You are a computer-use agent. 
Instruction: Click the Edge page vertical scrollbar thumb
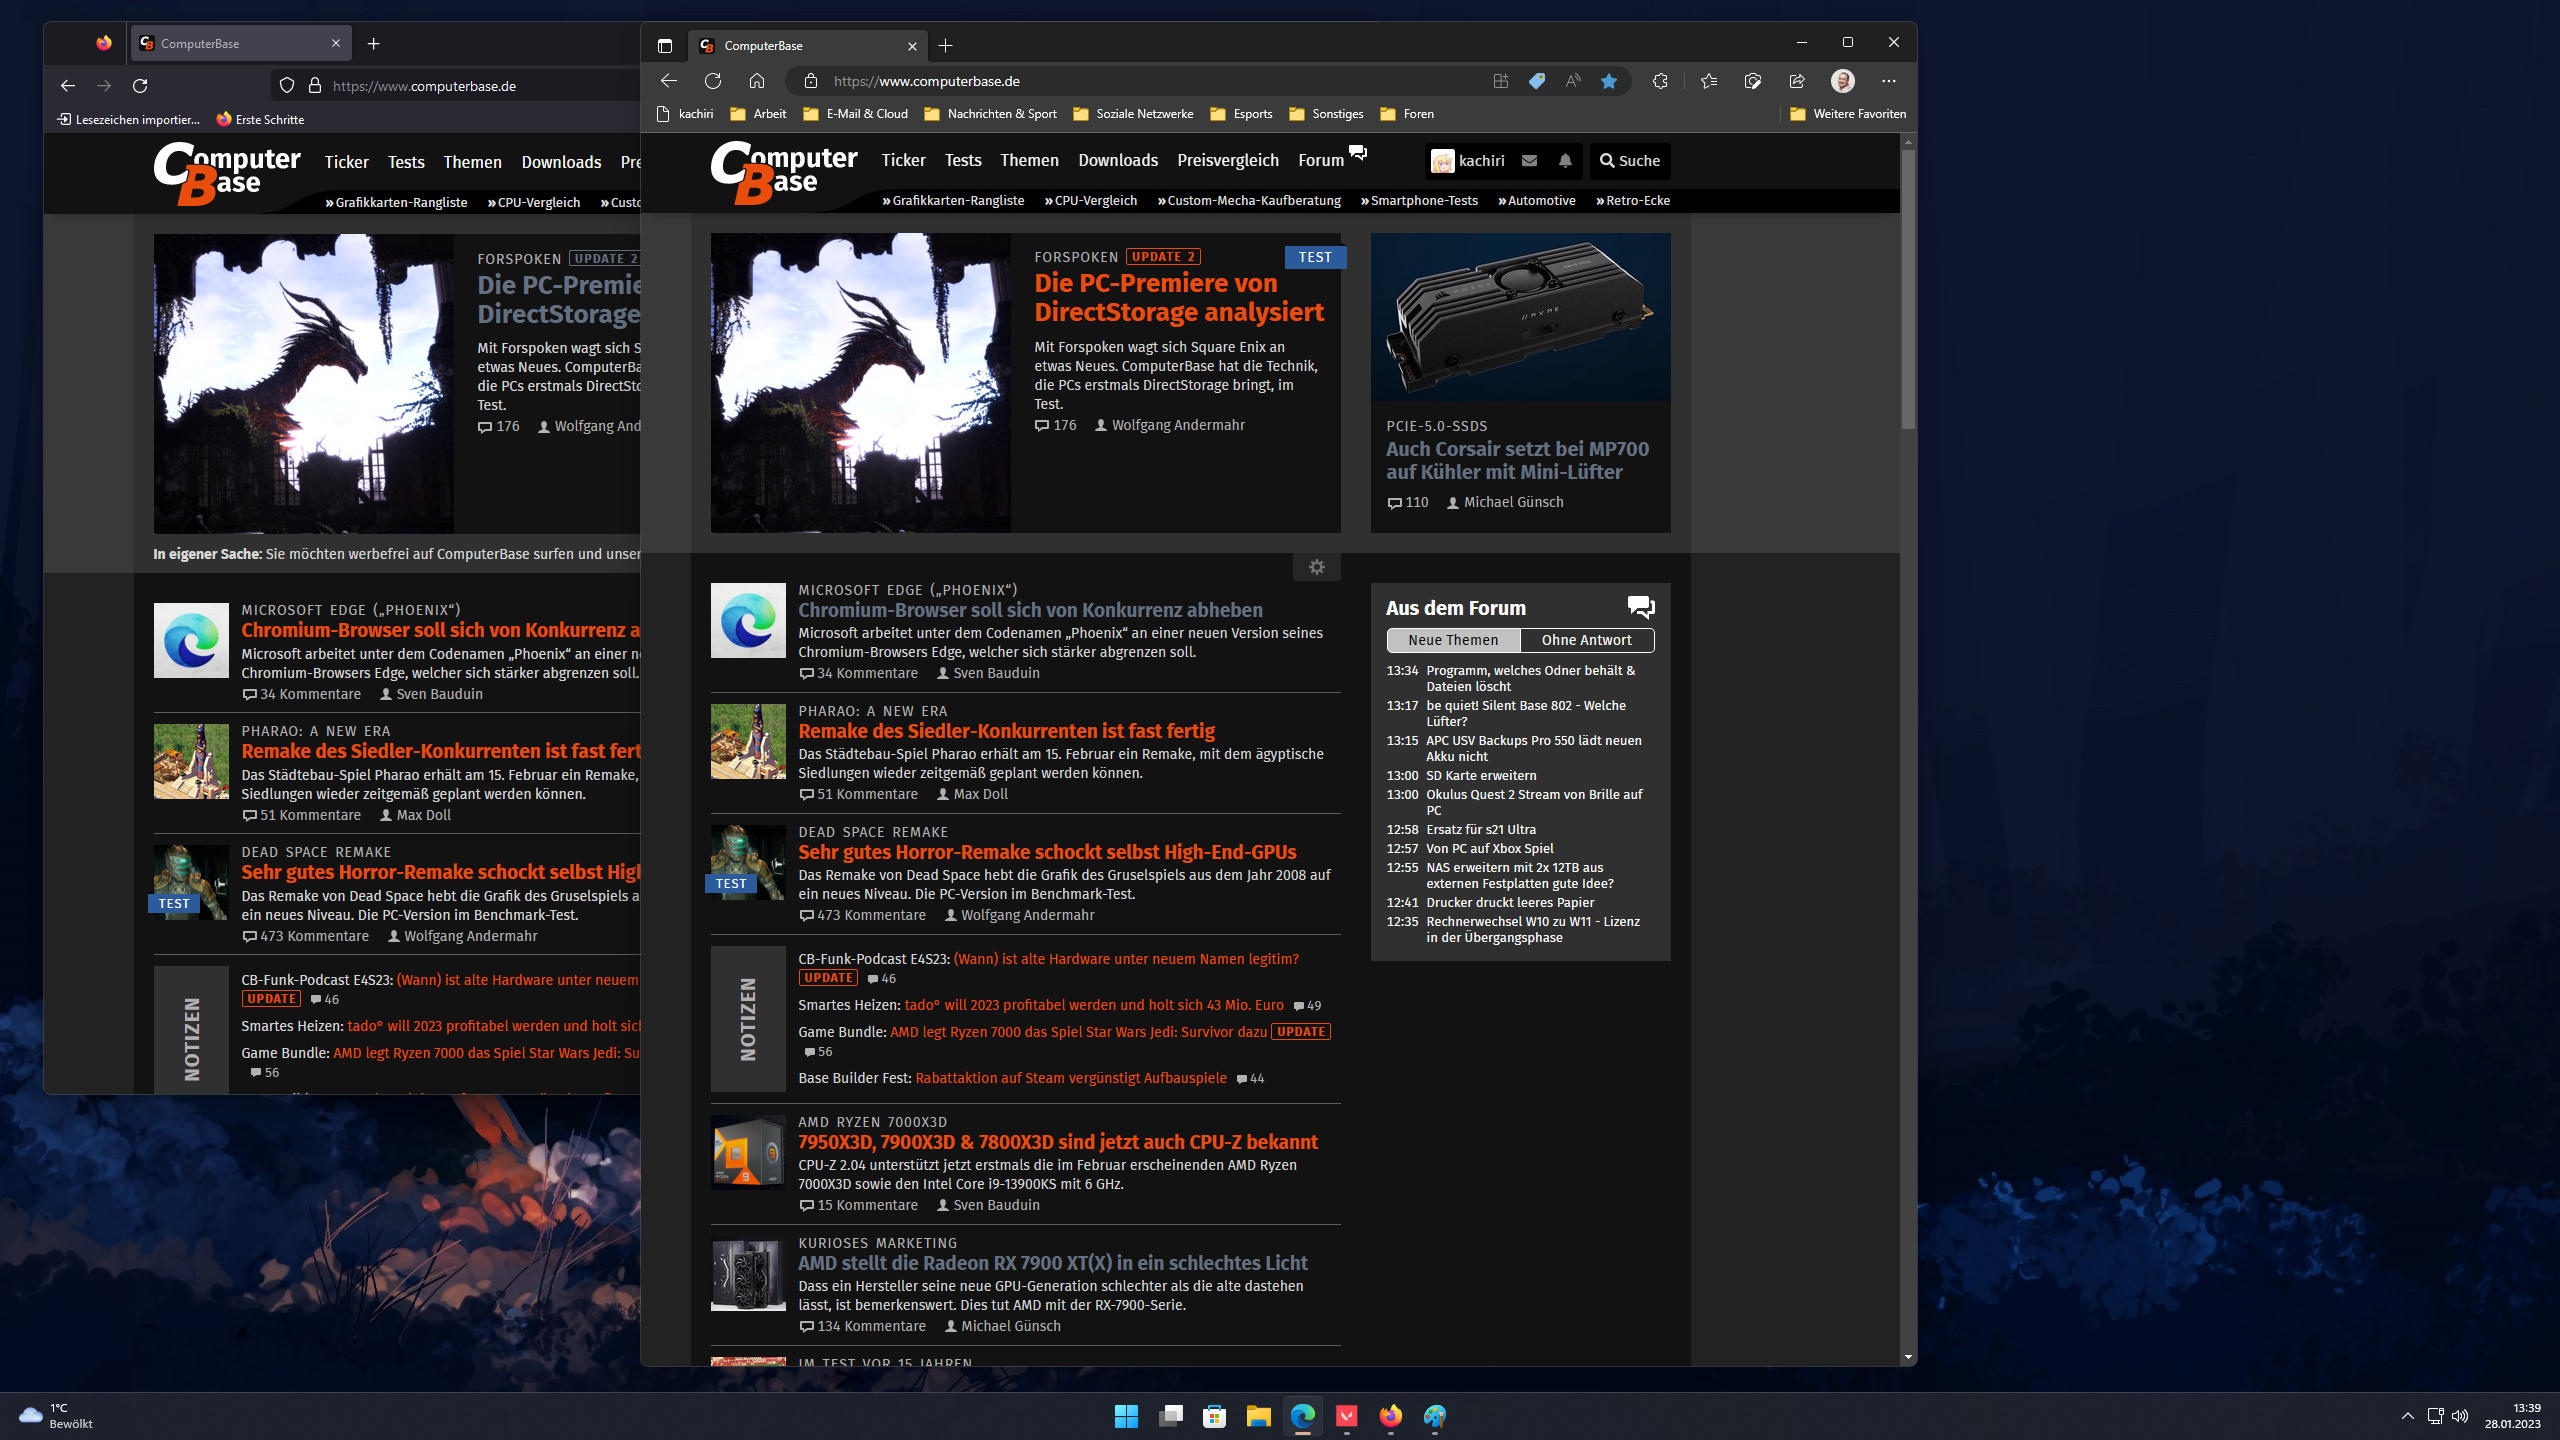tap(1908, 290)
